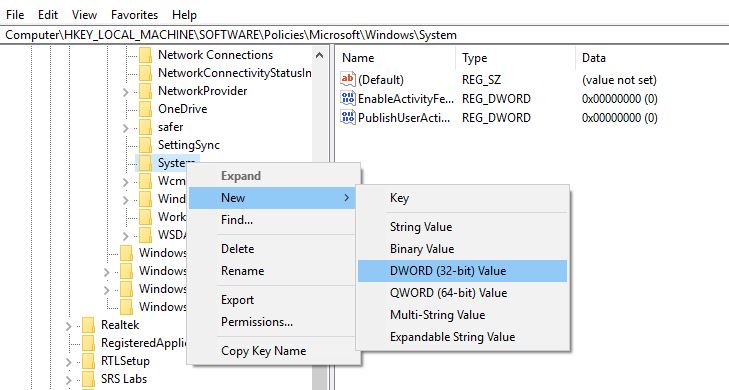Select the PublishUserActi... value name

404,118
